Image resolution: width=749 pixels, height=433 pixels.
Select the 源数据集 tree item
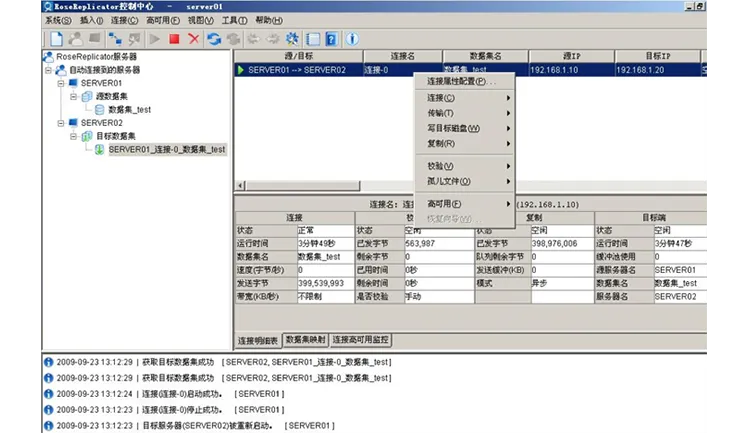tap(112, 97)
